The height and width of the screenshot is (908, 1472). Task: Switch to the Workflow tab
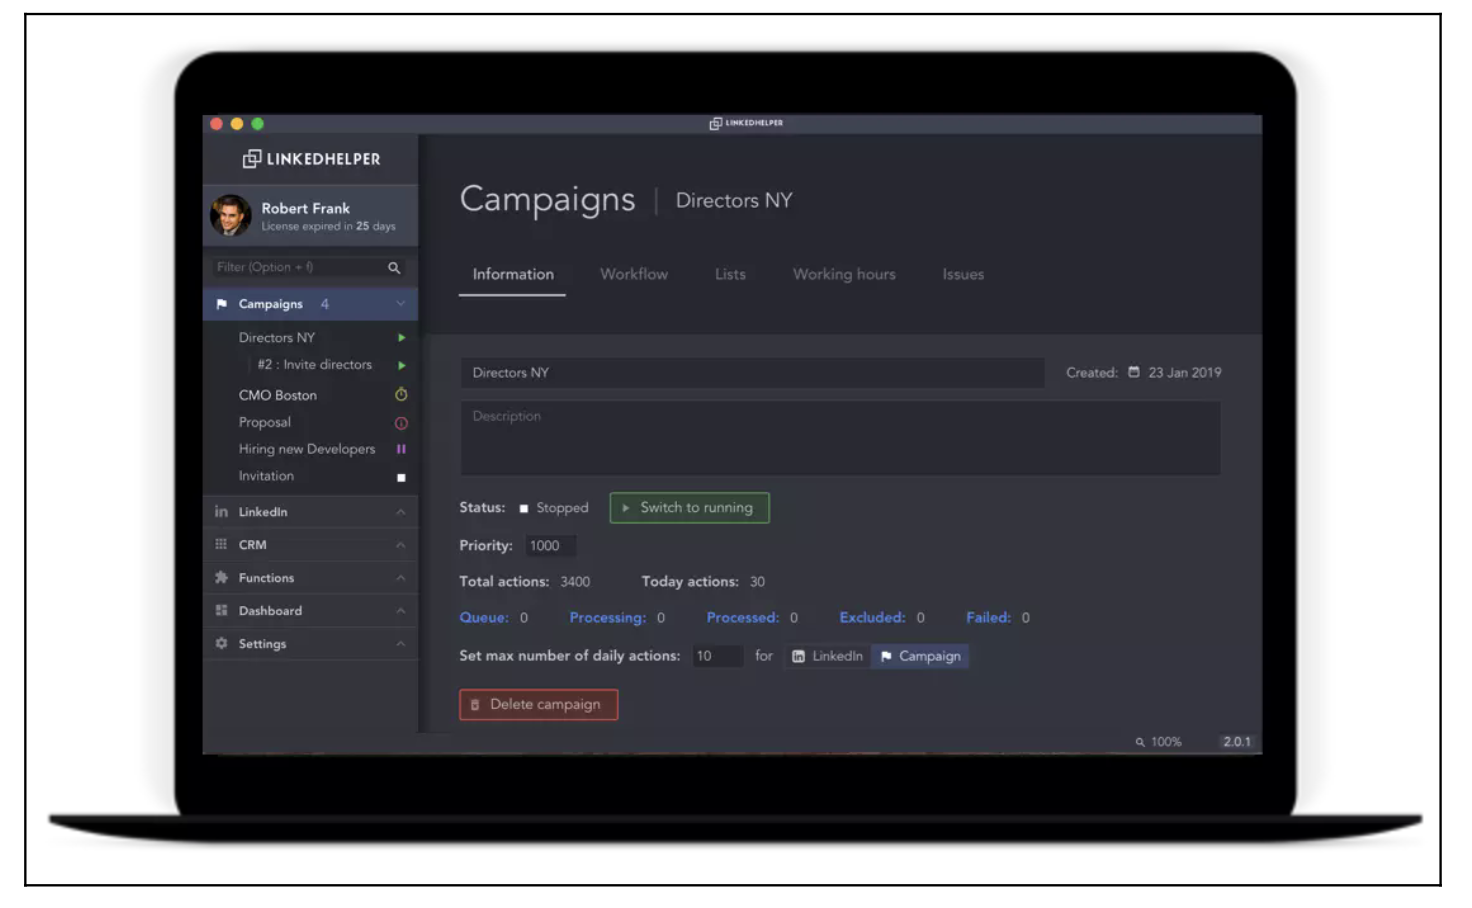633,274
